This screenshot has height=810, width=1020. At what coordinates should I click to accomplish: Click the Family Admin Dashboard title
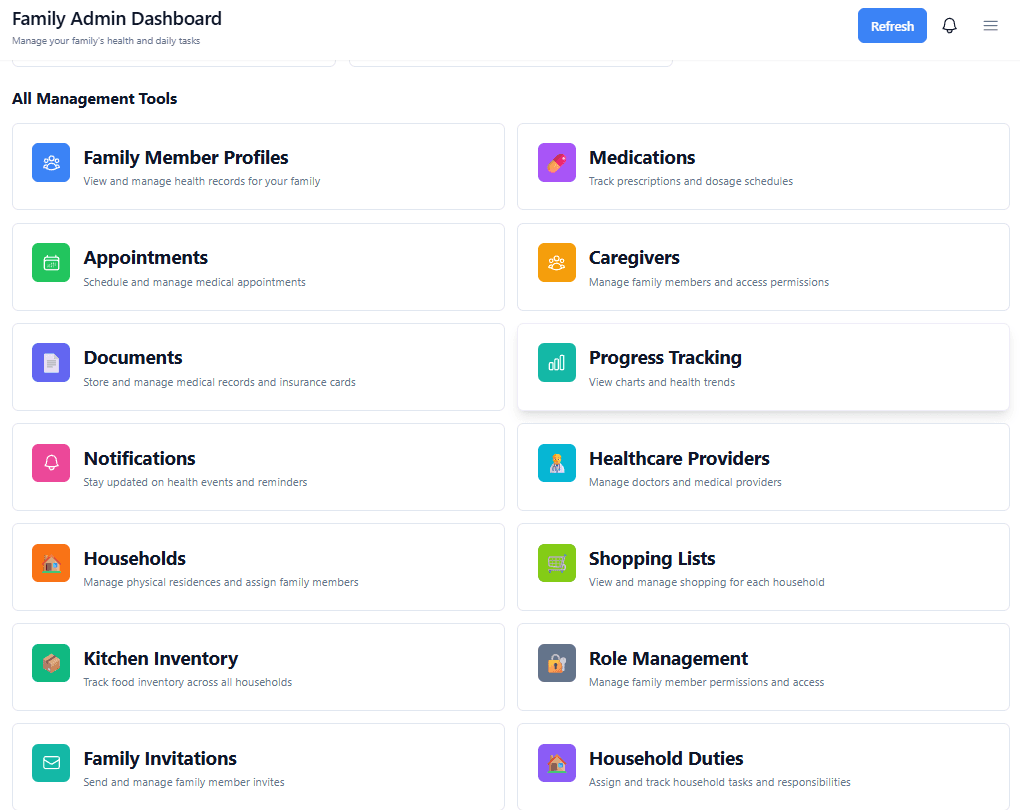coord(116,18)
